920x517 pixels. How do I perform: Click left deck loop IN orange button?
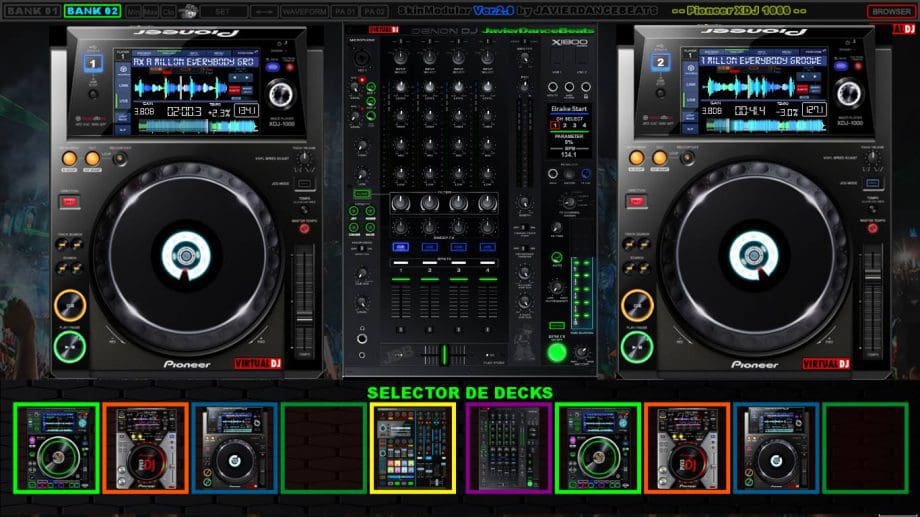[x=69, y=158]
